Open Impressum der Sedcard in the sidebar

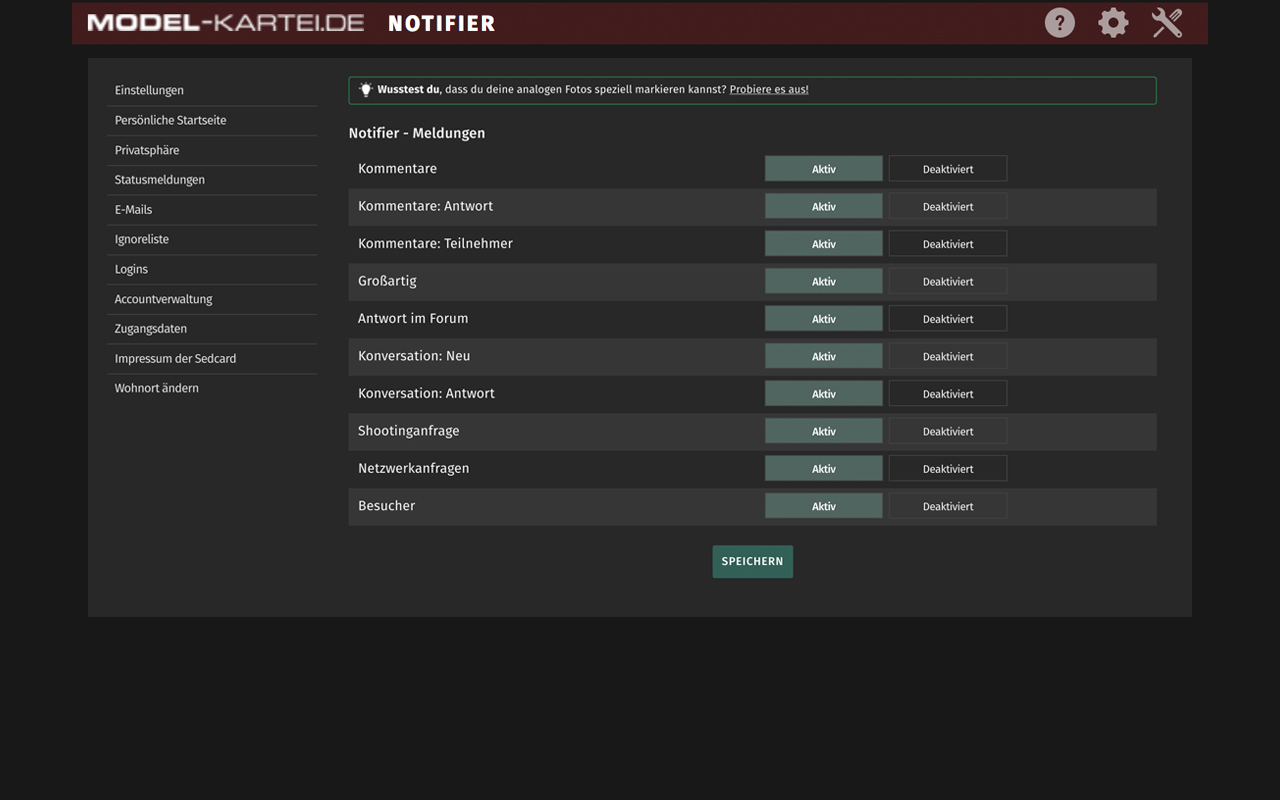212,359
